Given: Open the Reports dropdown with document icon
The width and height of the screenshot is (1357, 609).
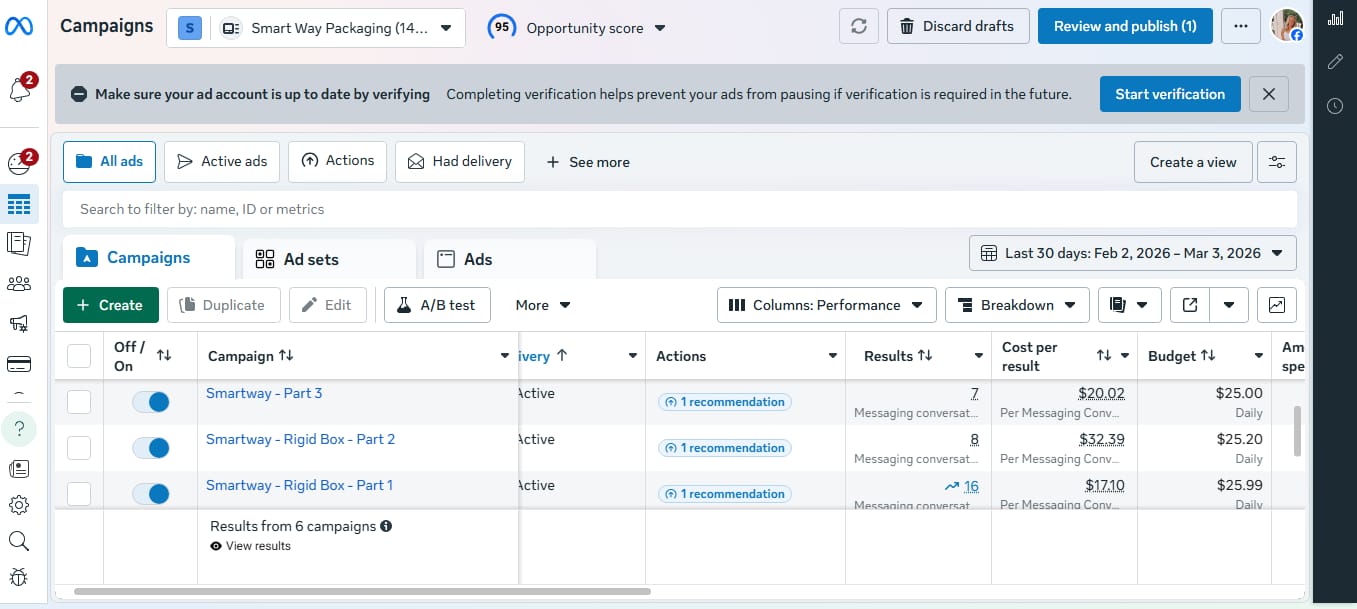Looking at the screenshot, I should 1130,305.
